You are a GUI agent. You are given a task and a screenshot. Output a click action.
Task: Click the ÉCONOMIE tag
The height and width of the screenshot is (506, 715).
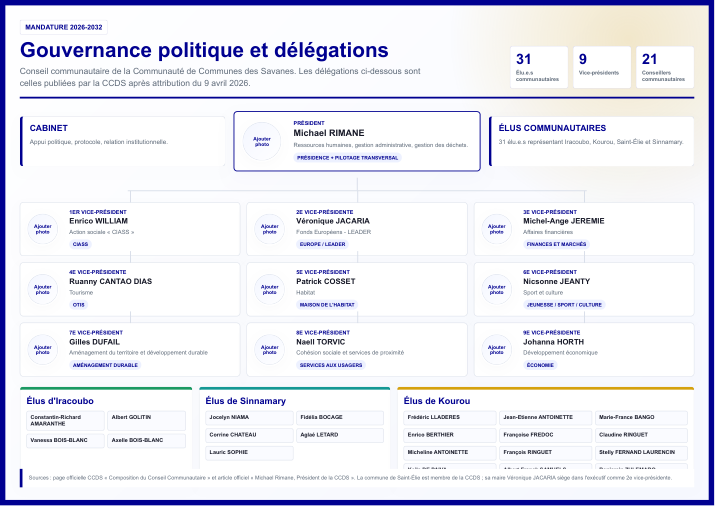coord(540,365)
